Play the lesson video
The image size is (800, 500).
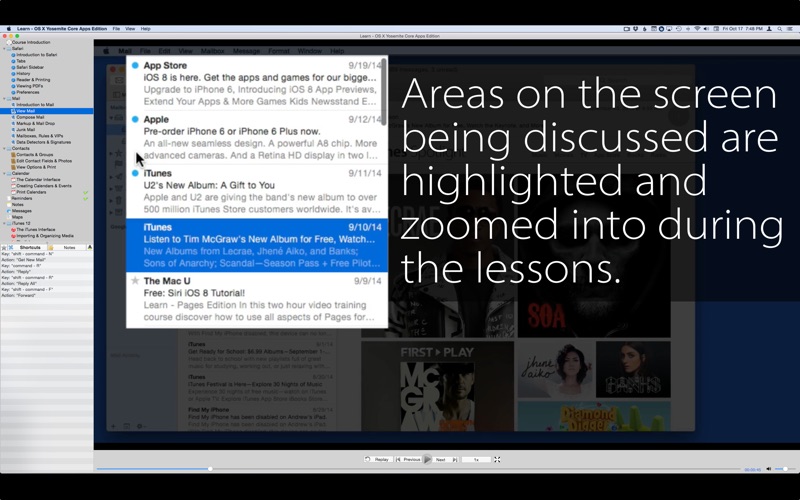(x=428, y=460)
